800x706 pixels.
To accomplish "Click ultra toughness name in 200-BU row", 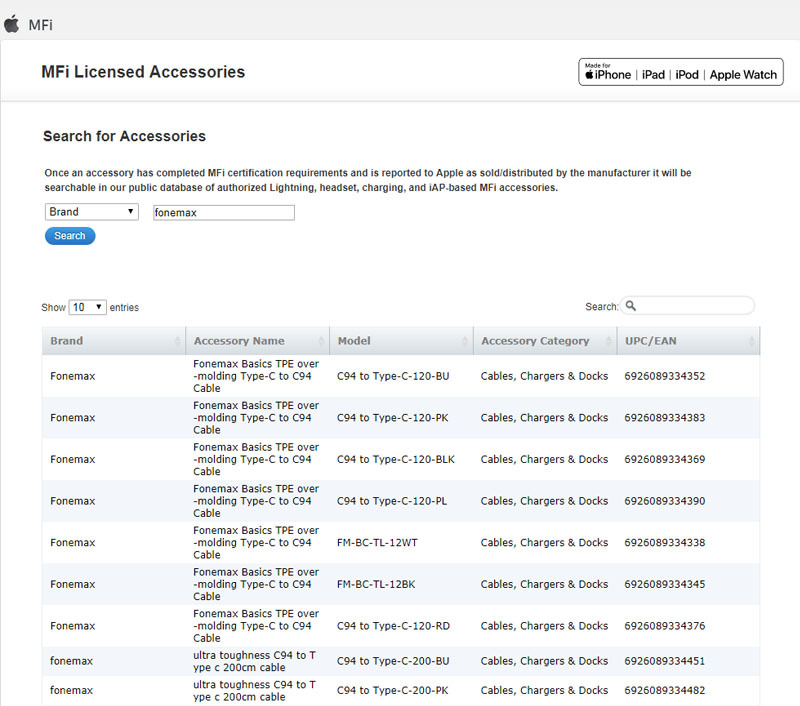I will 255,661.
